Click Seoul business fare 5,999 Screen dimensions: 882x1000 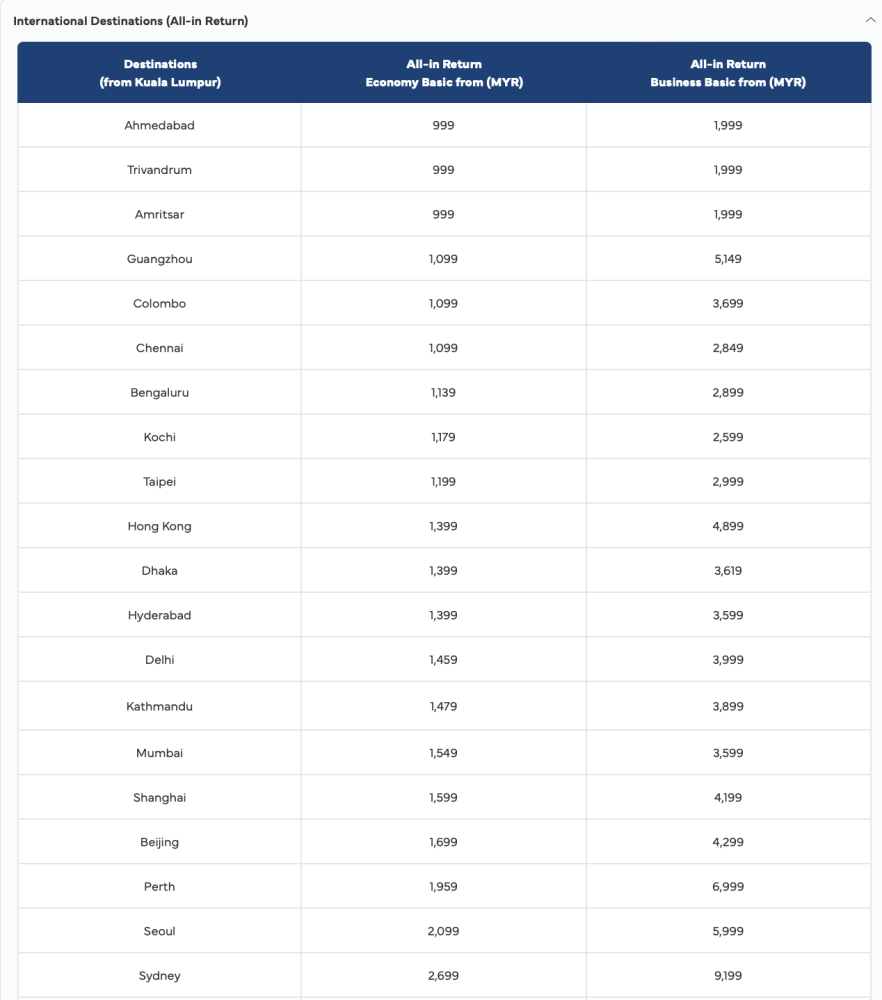728,931
